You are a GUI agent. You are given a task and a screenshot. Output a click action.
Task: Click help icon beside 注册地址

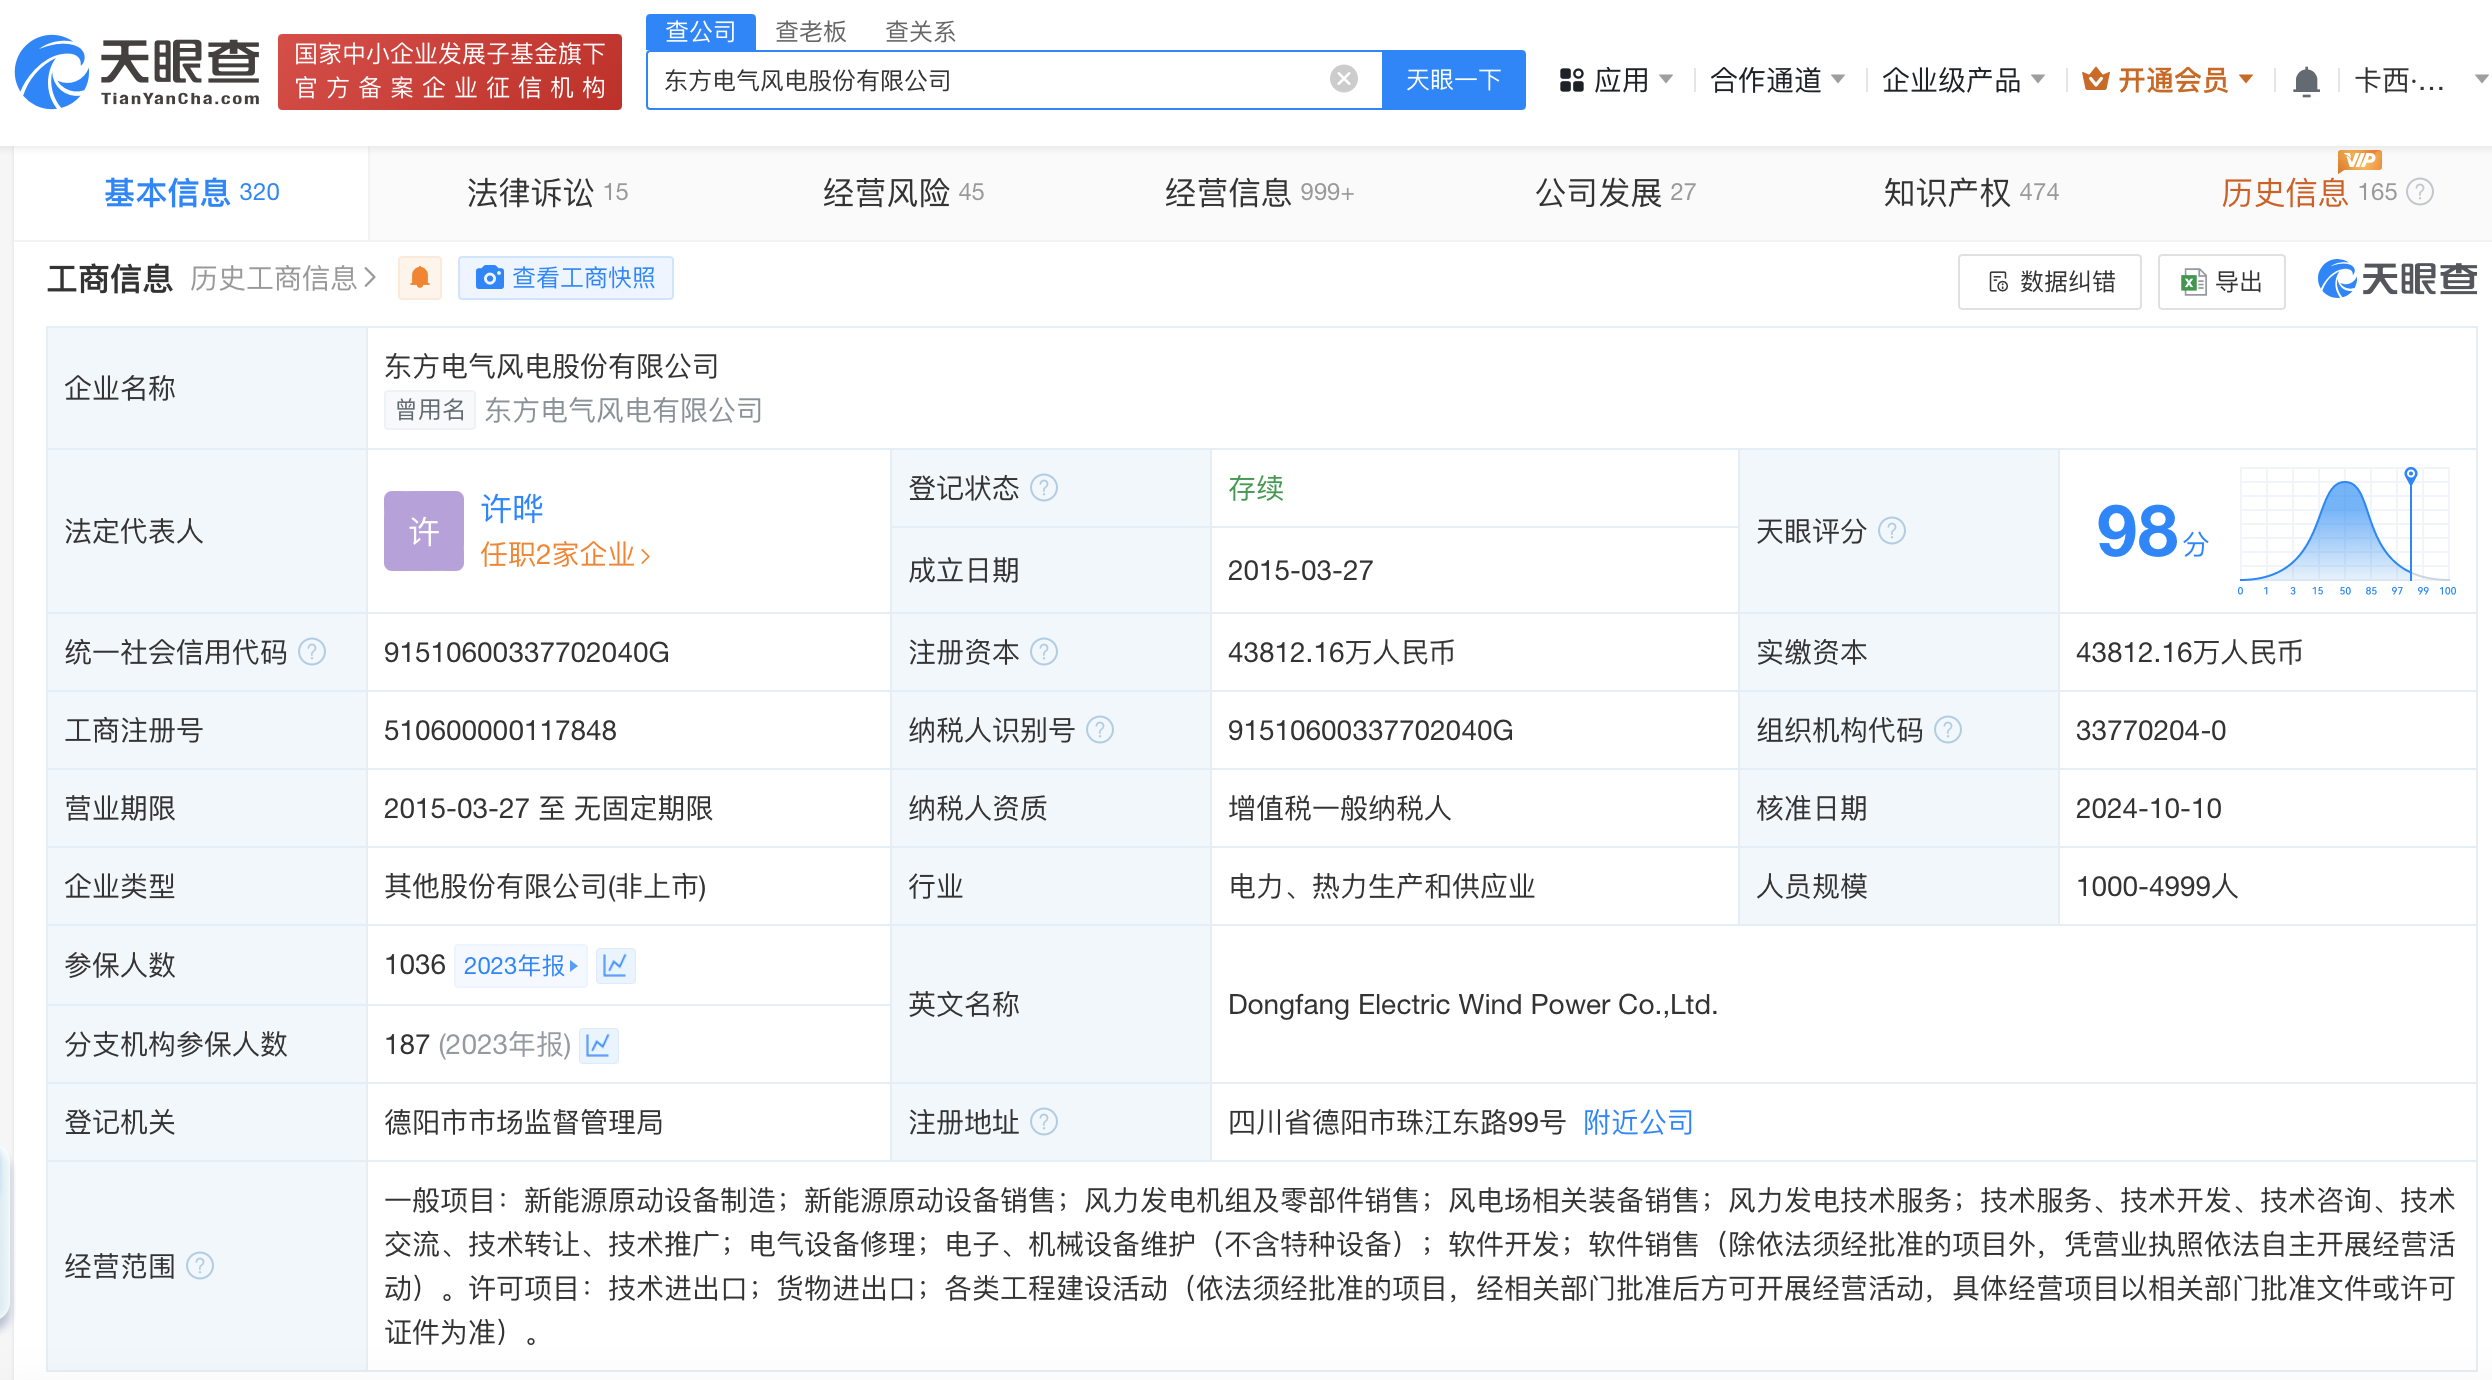(1044, 1122)
